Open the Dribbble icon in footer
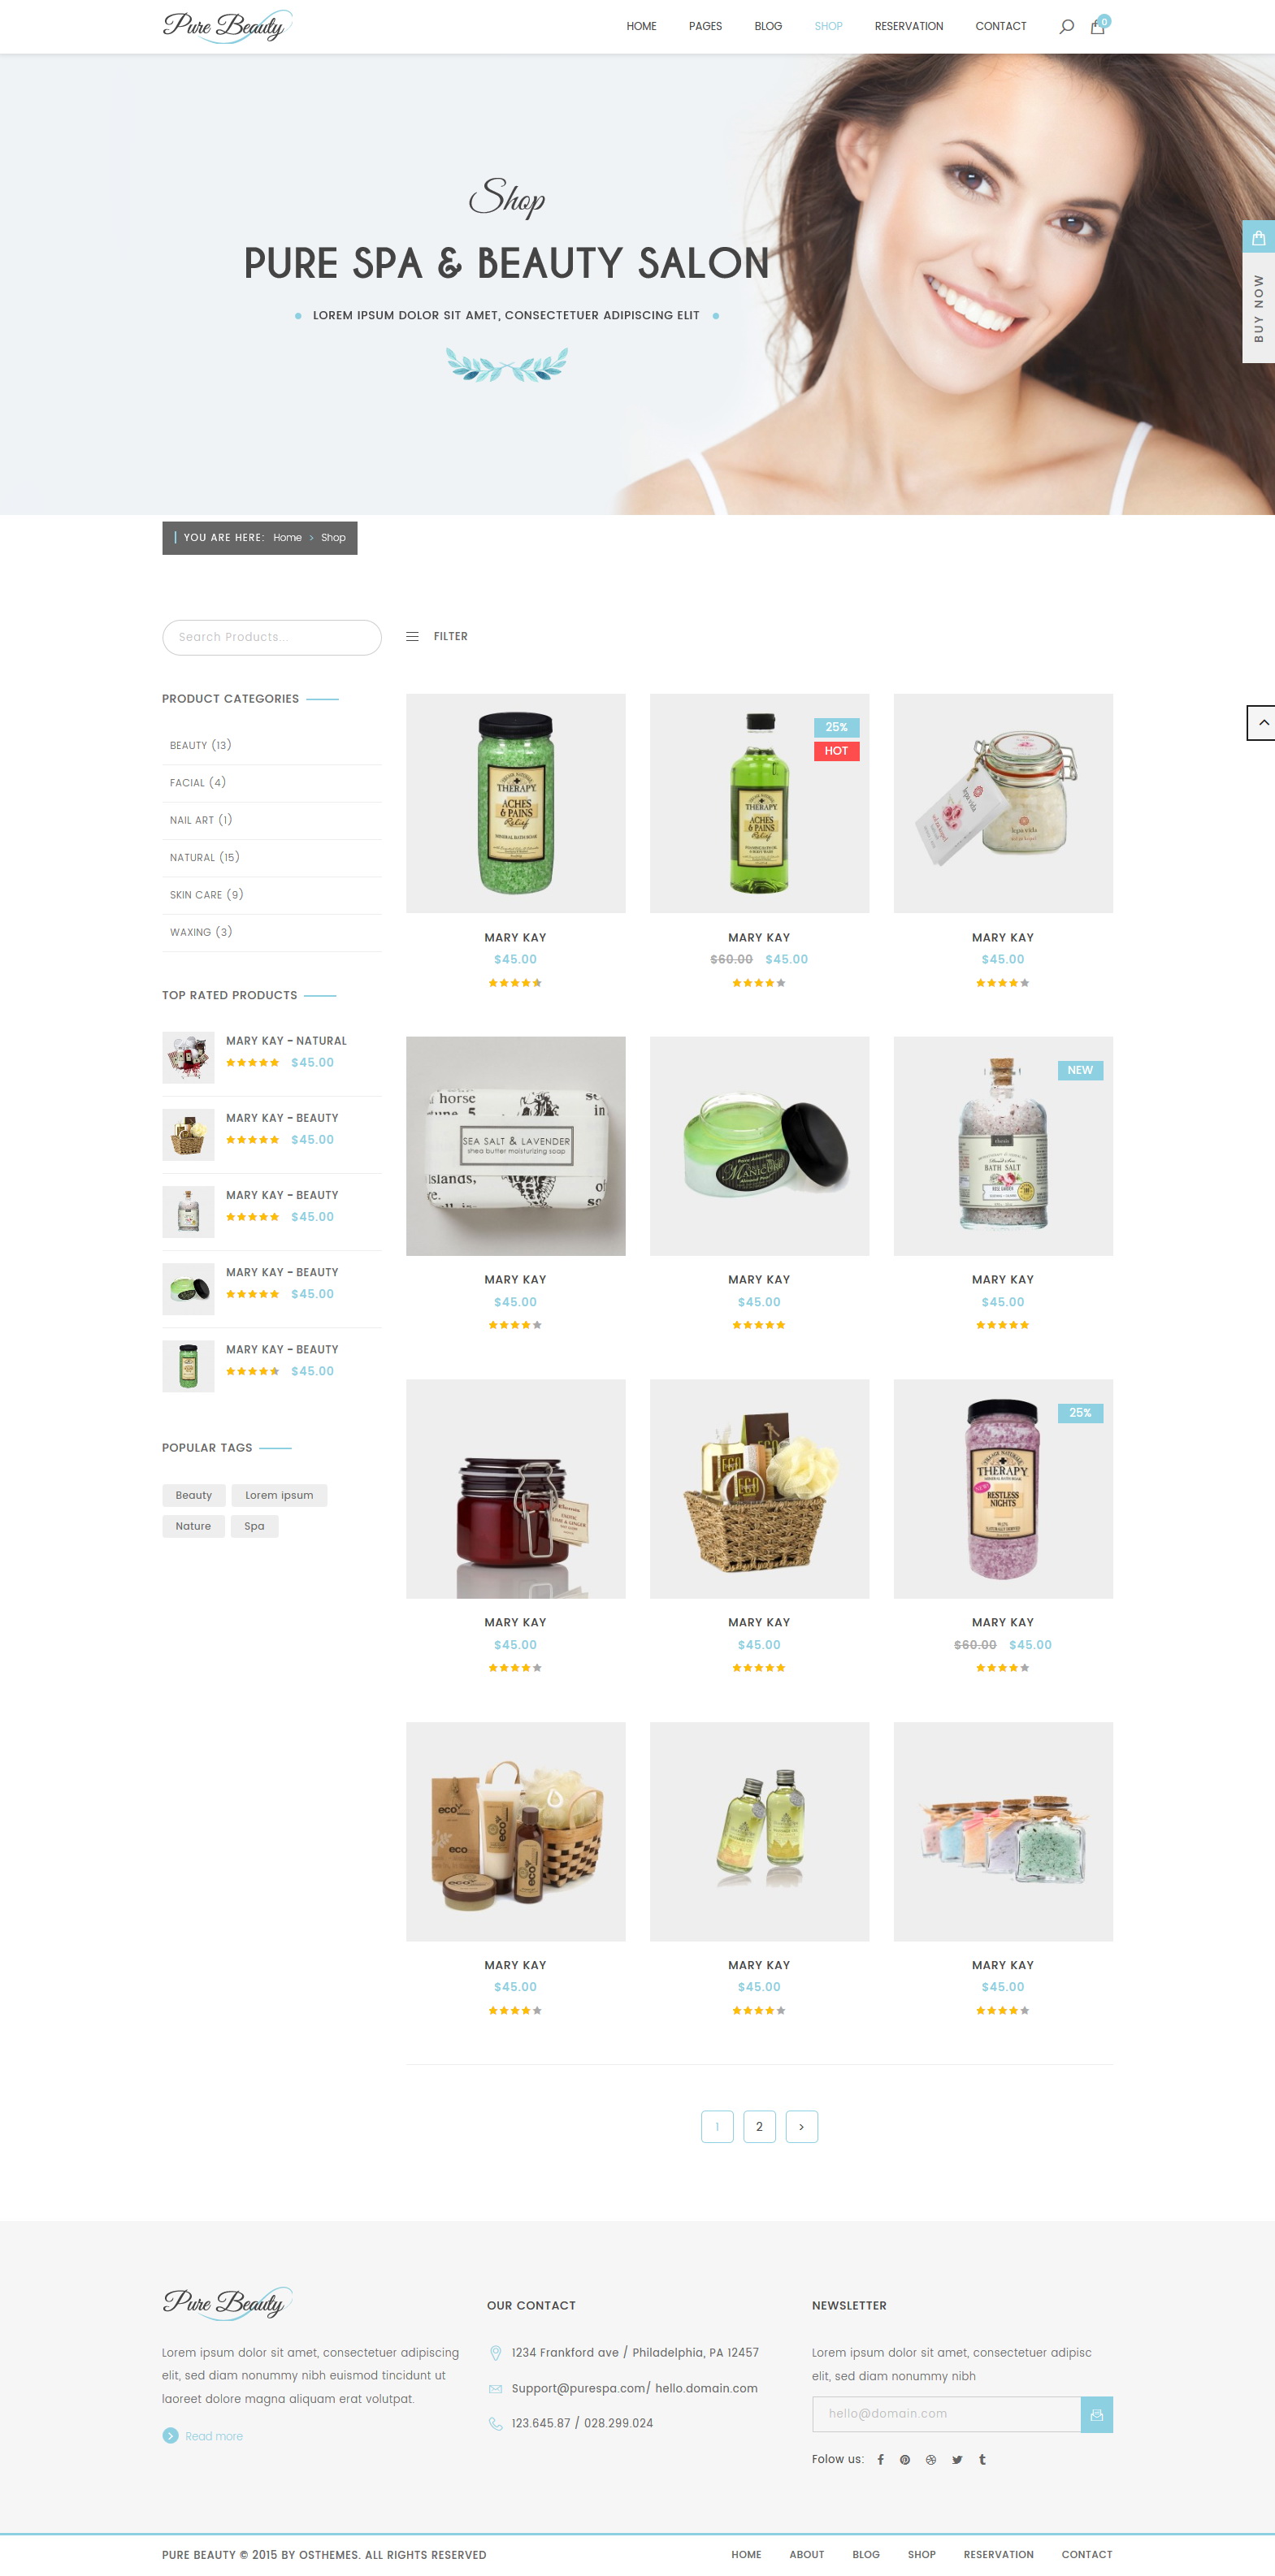 pyautogui.click(x=931, y=2460)
